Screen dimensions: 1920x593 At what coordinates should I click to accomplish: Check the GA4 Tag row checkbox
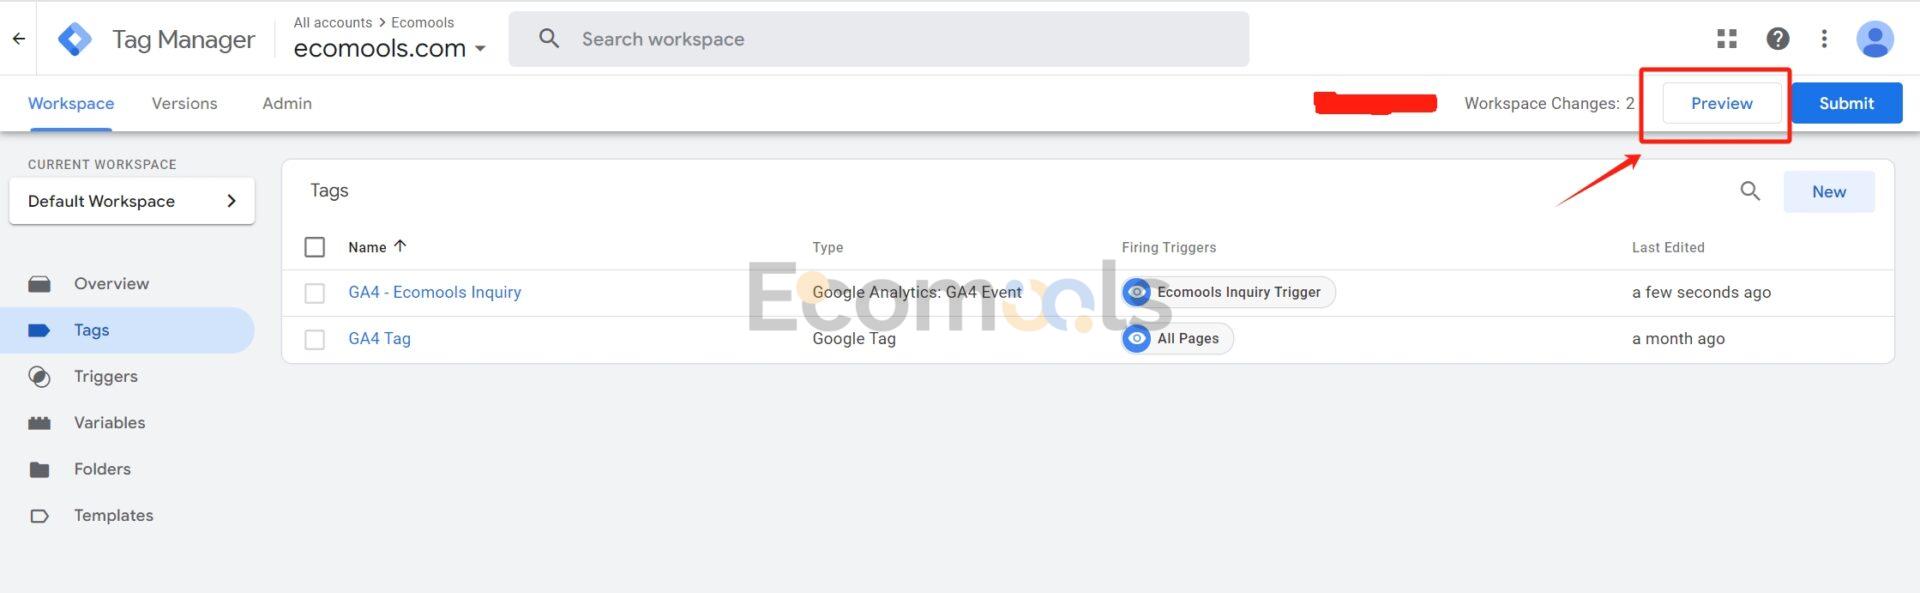[315, 339]
